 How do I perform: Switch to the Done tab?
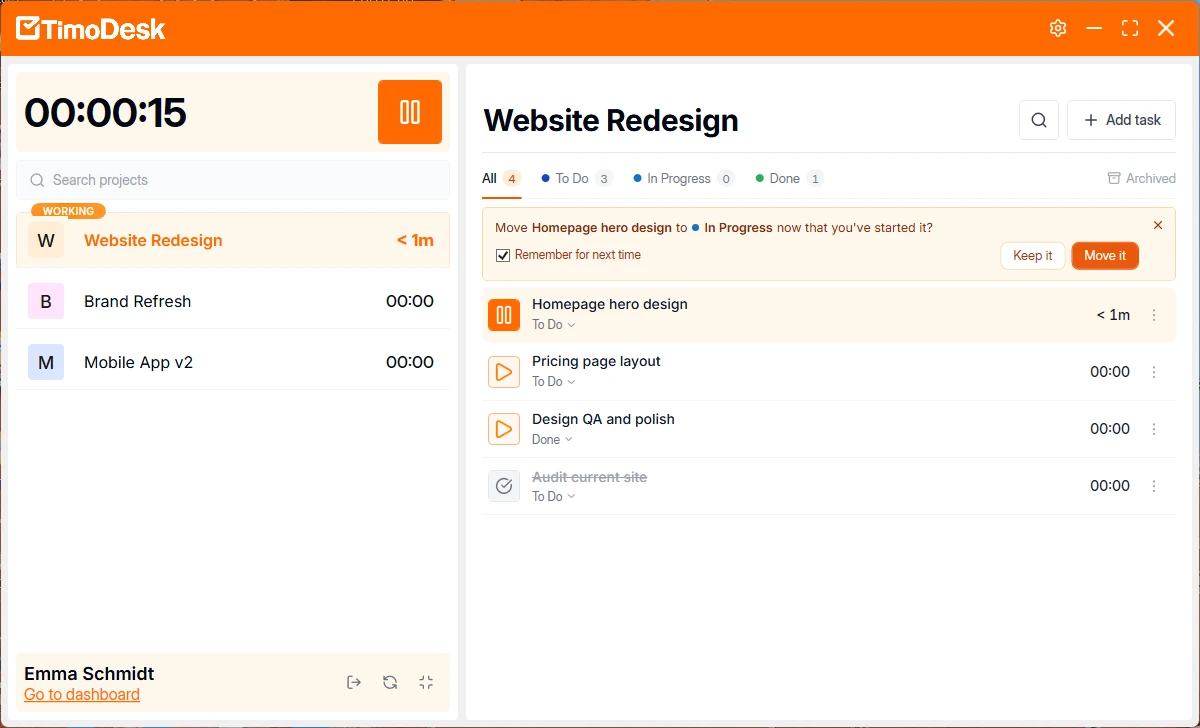click(789, 179)
